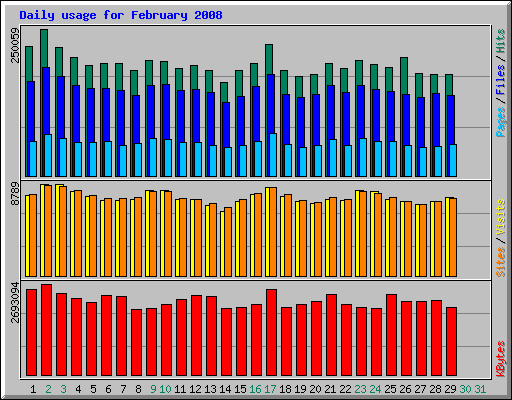Click the red KBytes bar for day 17
Viewport: 512px width, 400px height.
tap(271, 333)
